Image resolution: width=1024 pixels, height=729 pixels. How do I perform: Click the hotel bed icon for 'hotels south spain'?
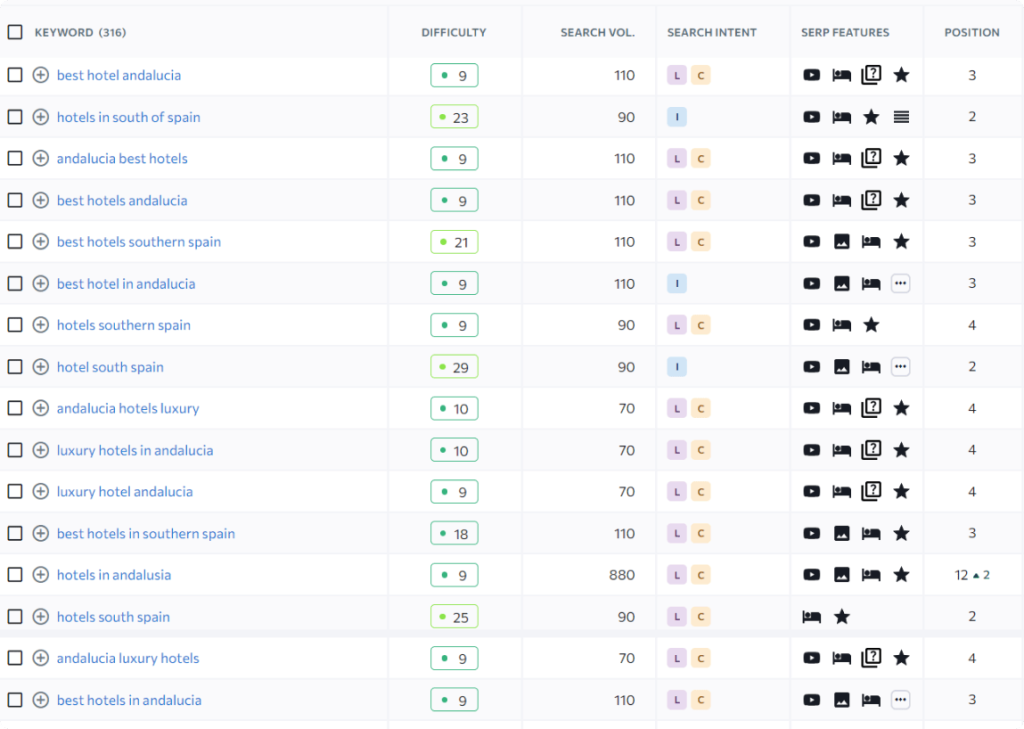(x=812, y=617)
